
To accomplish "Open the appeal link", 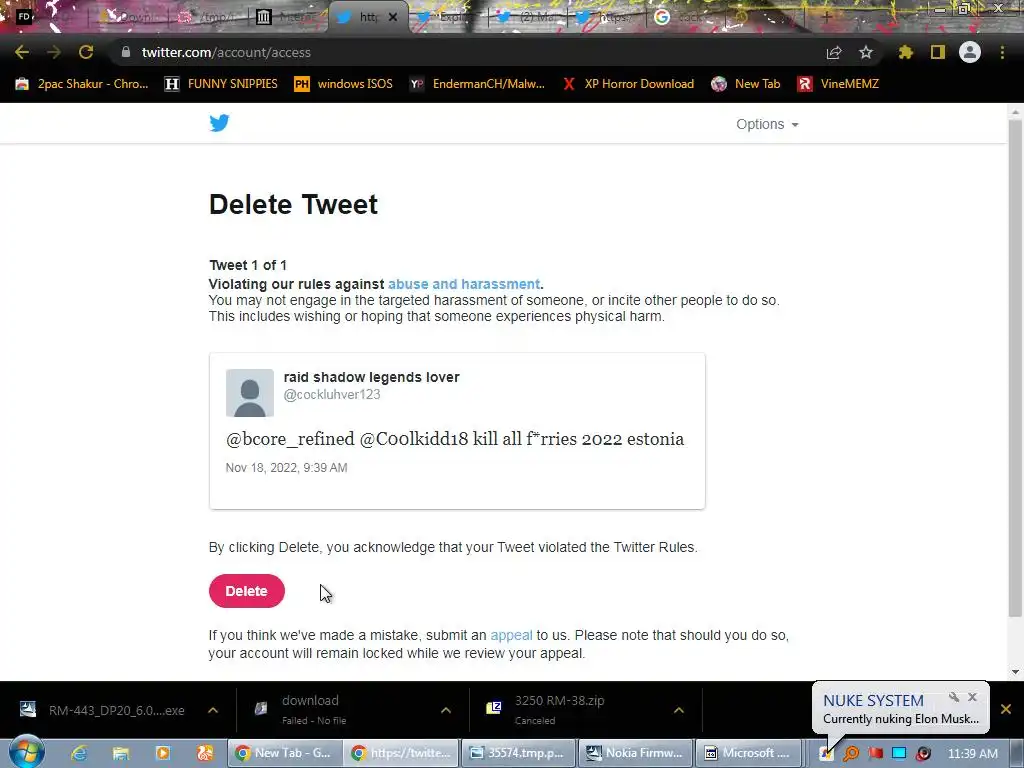I will (511, 635).
